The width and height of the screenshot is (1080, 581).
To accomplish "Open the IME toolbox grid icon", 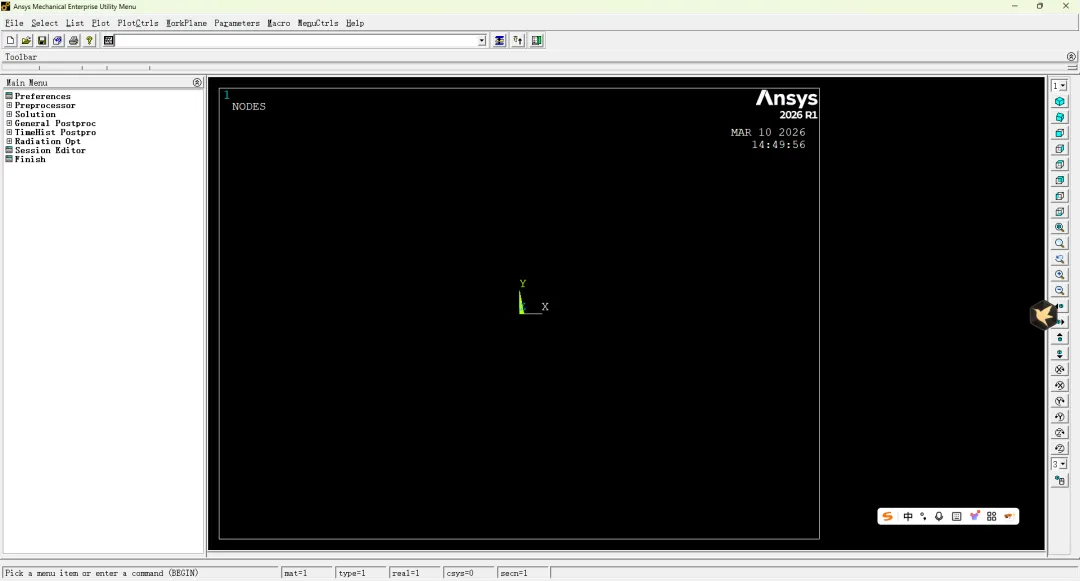I will coord(992,516).
